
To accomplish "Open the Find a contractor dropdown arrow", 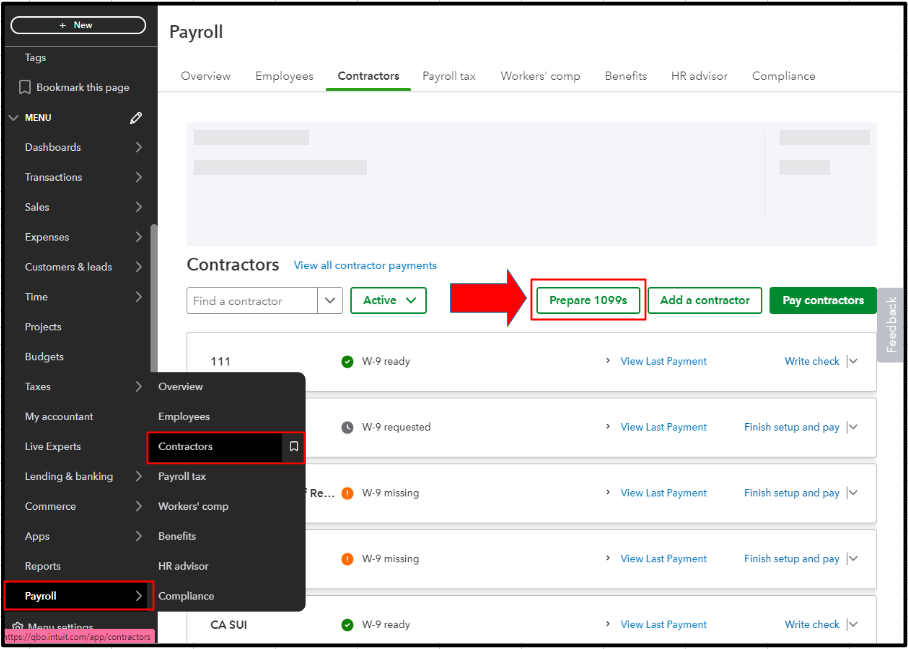I will (x=330, y=300).
